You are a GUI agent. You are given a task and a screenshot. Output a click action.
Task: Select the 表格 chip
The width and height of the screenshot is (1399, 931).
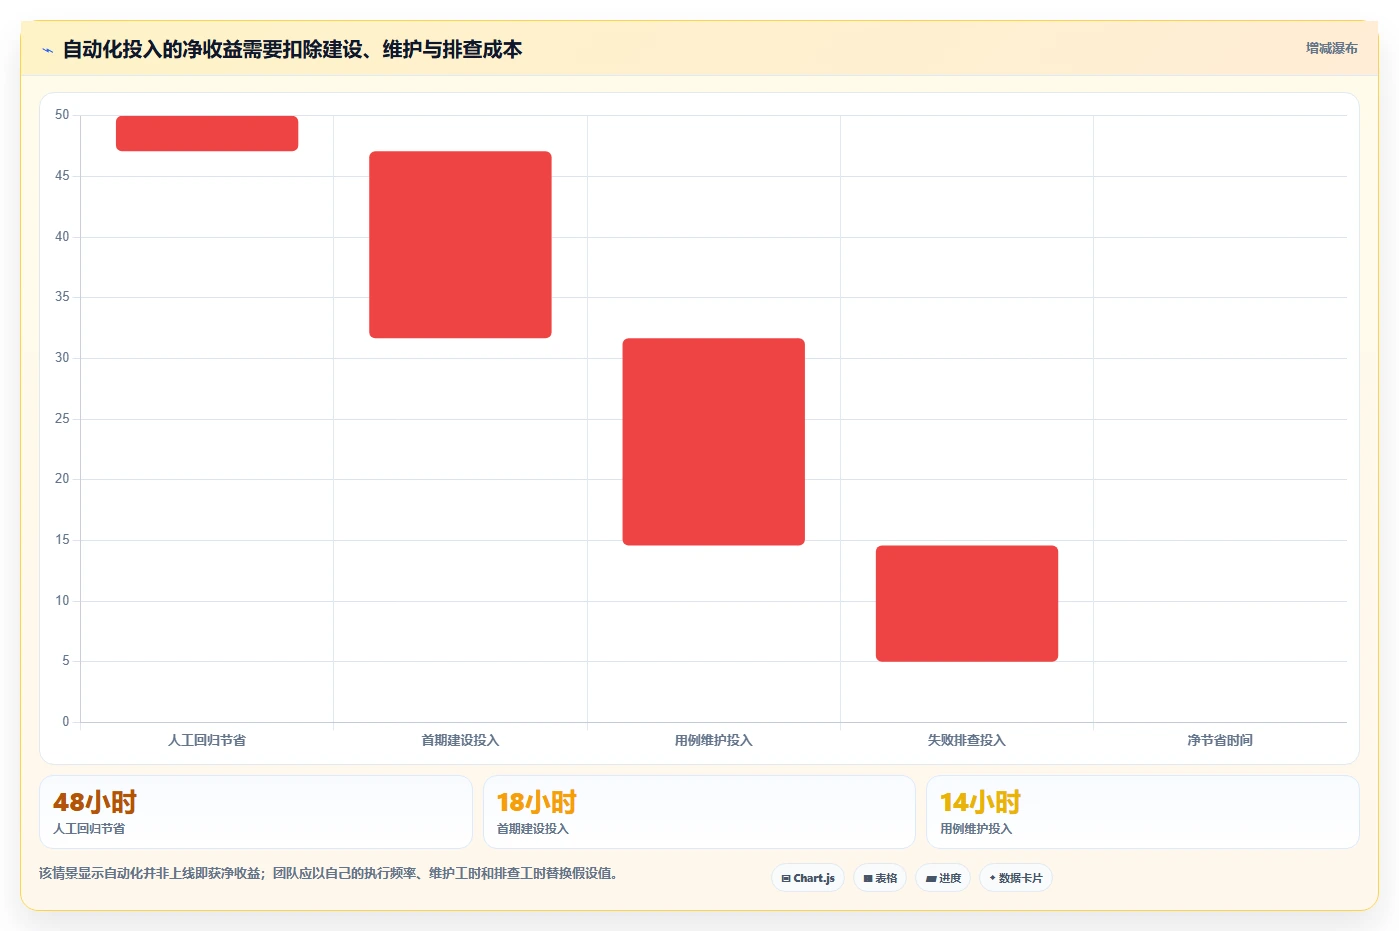coord(880,878)
